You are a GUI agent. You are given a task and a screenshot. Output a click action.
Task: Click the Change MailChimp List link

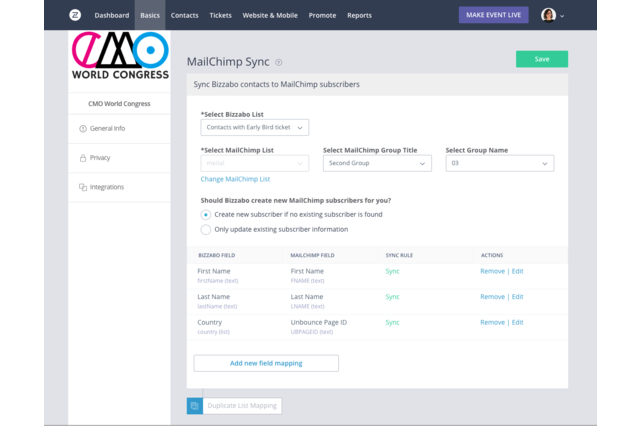point(235,179)
